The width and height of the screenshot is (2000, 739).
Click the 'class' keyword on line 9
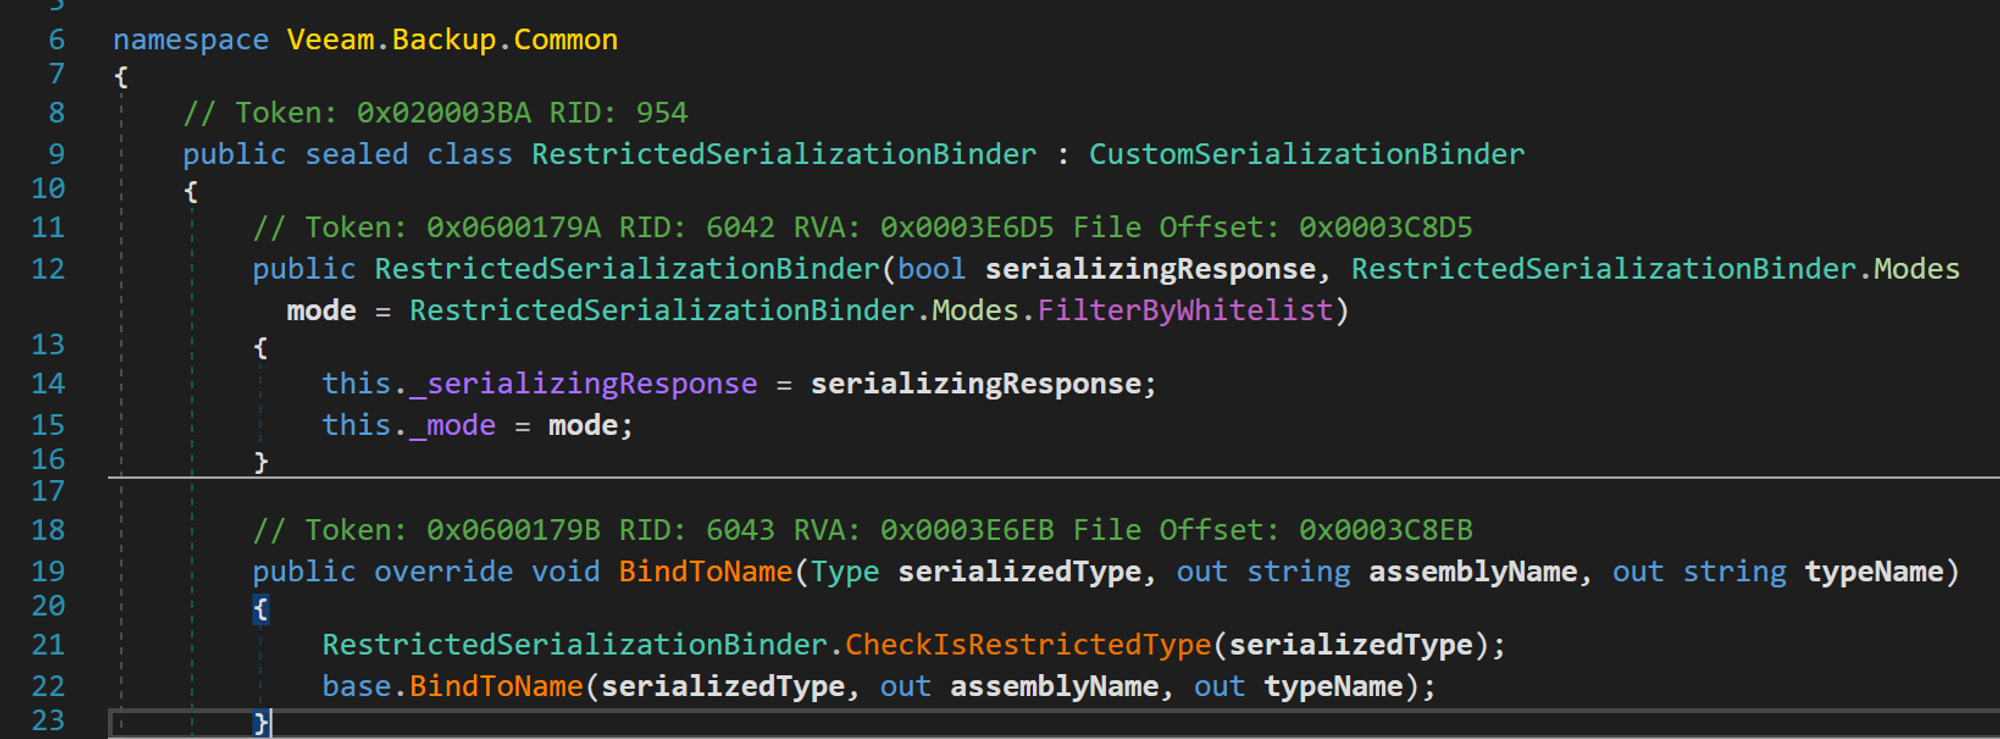[470, 154]
